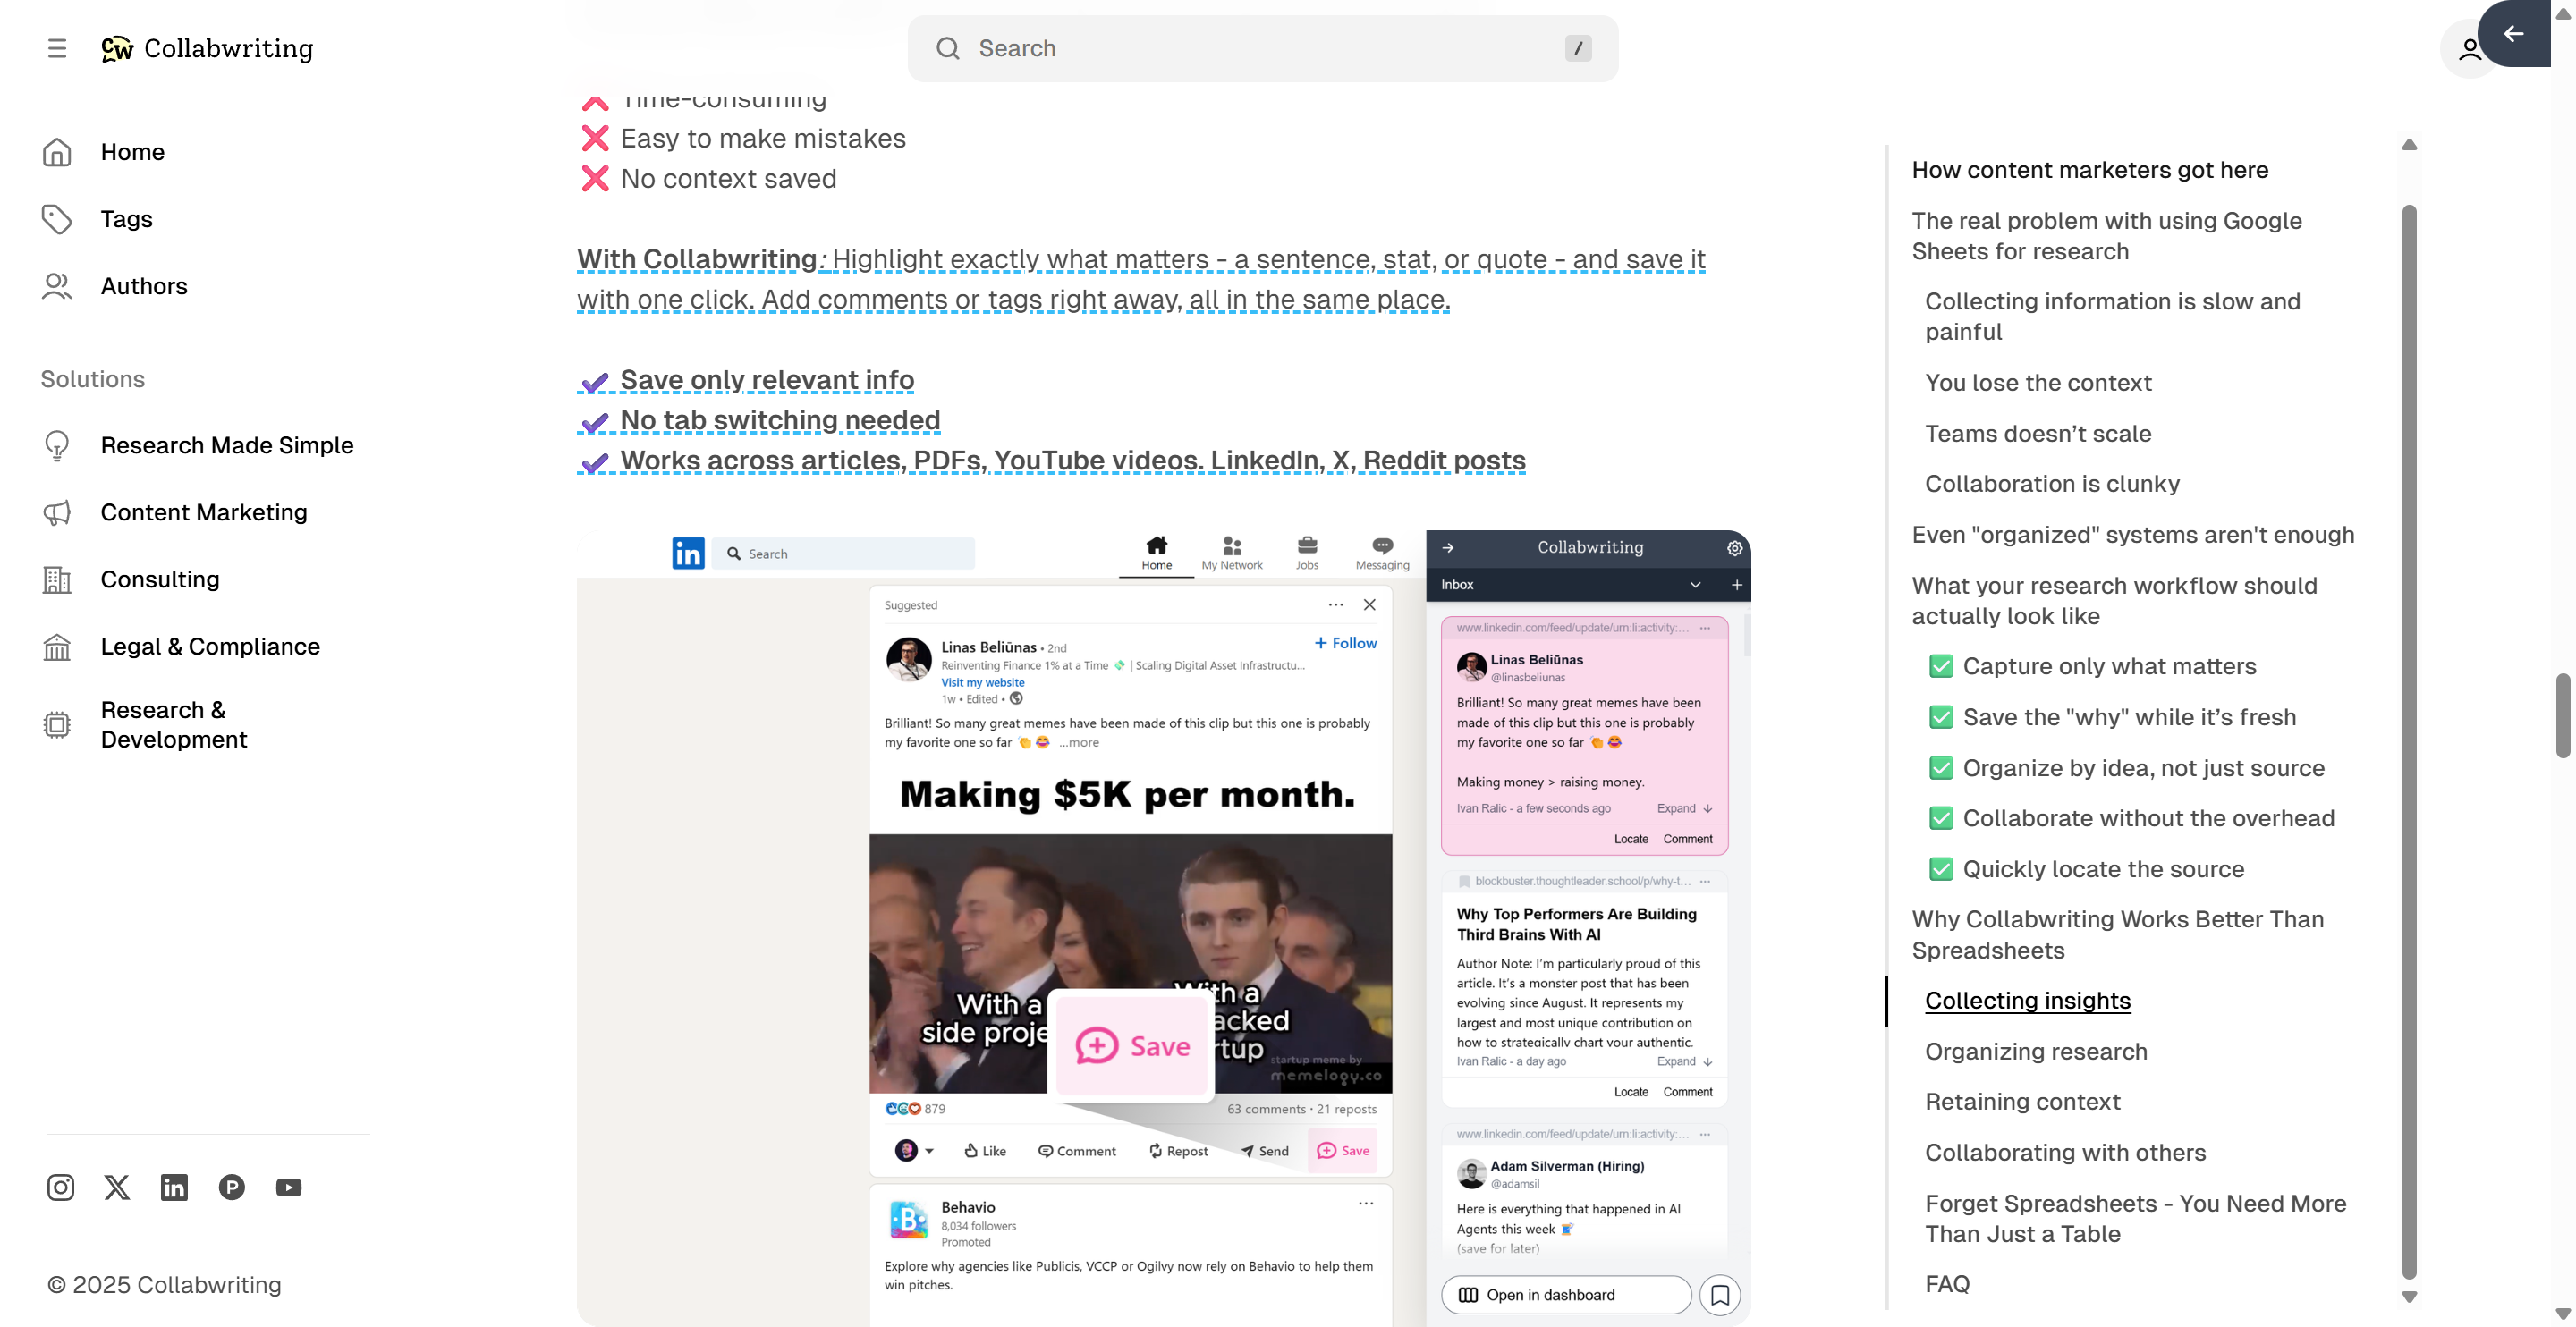Jump to Quickly locate the source
This screenshot has height=1327, width=2576.
point(2103,869)
